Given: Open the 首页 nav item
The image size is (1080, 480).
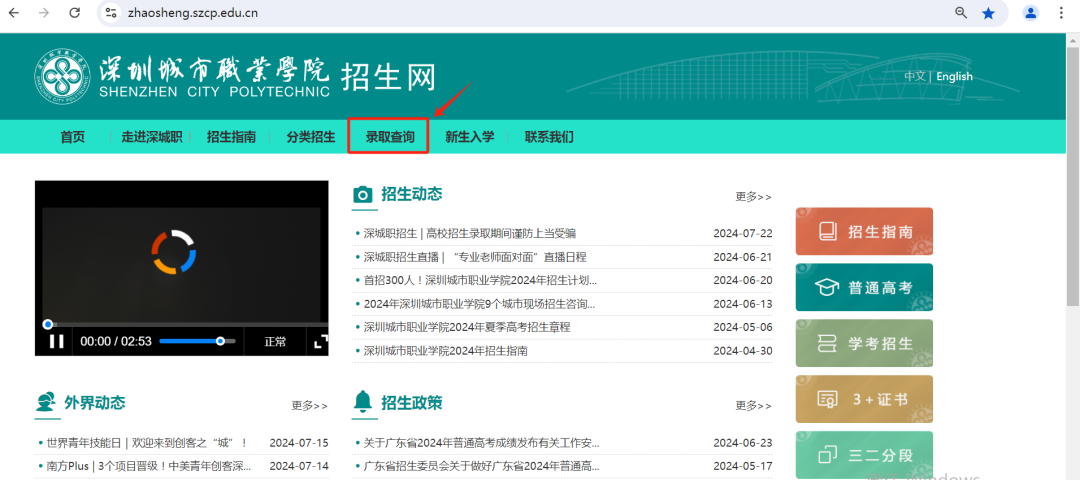Looking at the screenshot, I should tap(72, 137).
